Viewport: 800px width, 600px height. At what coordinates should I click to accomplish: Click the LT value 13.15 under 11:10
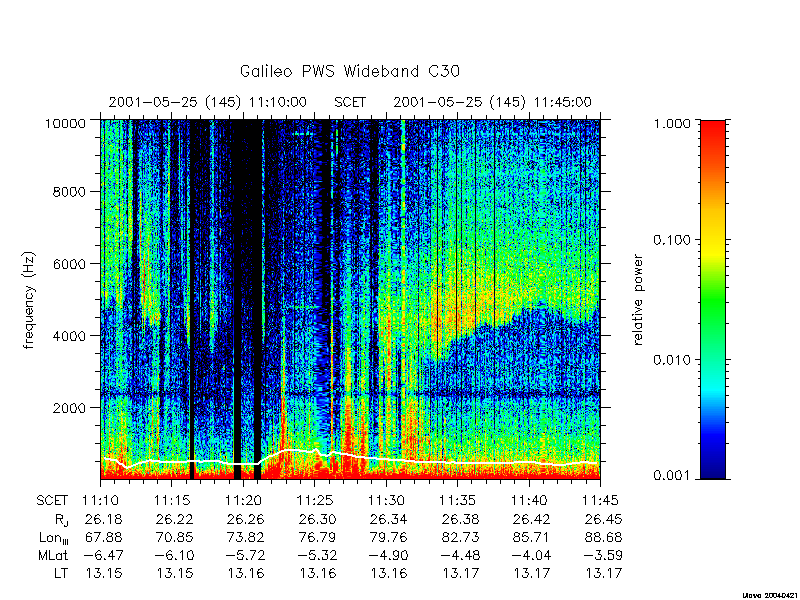click(104, 573)
